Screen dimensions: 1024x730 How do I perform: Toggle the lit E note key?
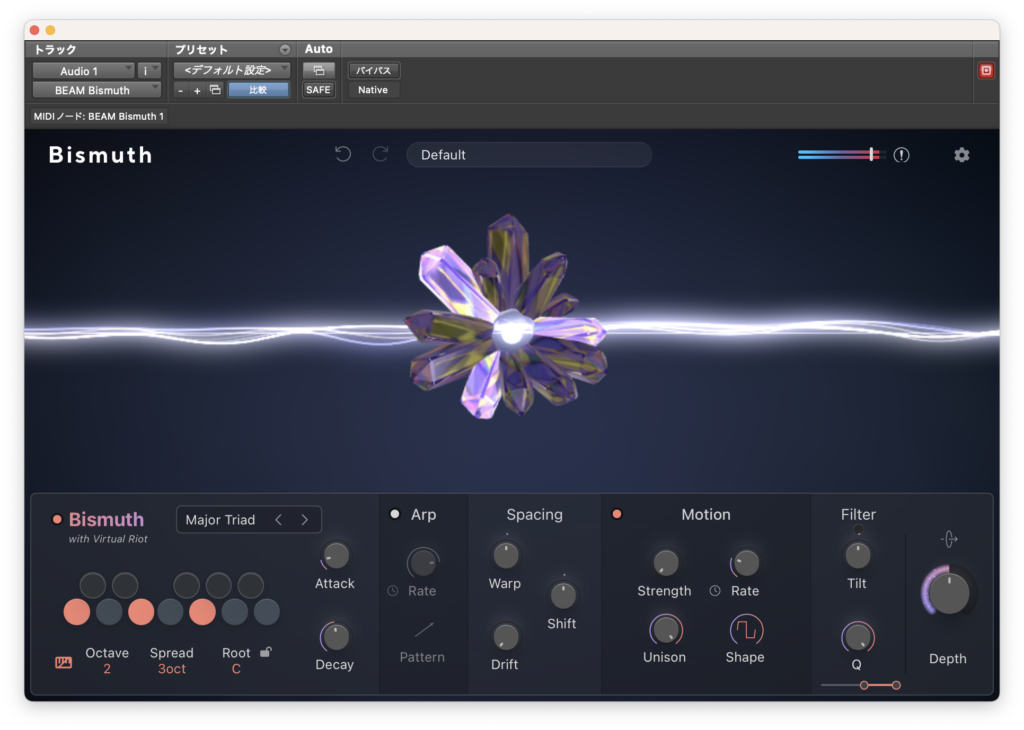point(140,612)
